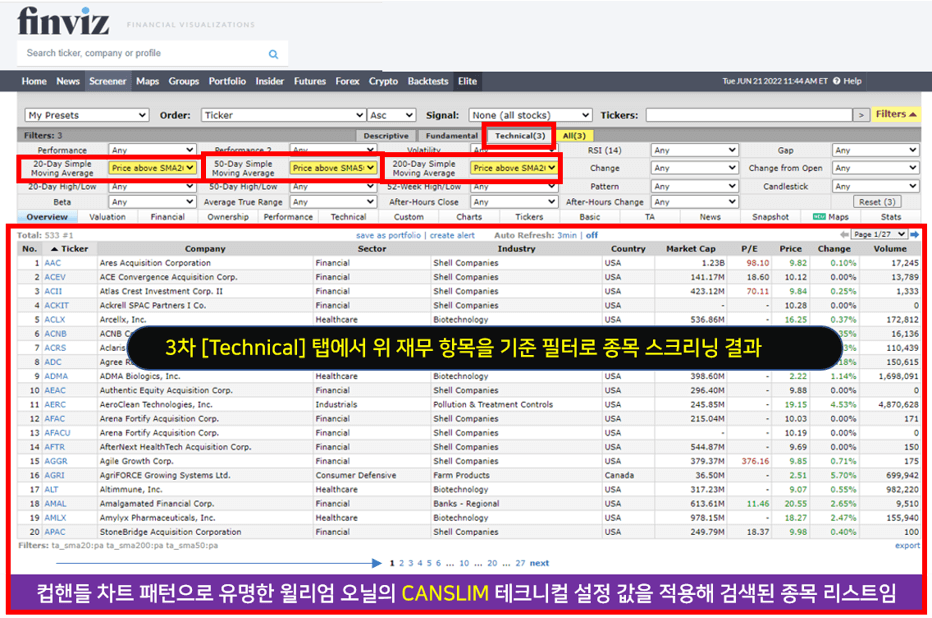Collapse the Filters panel button

coord(896,114)
